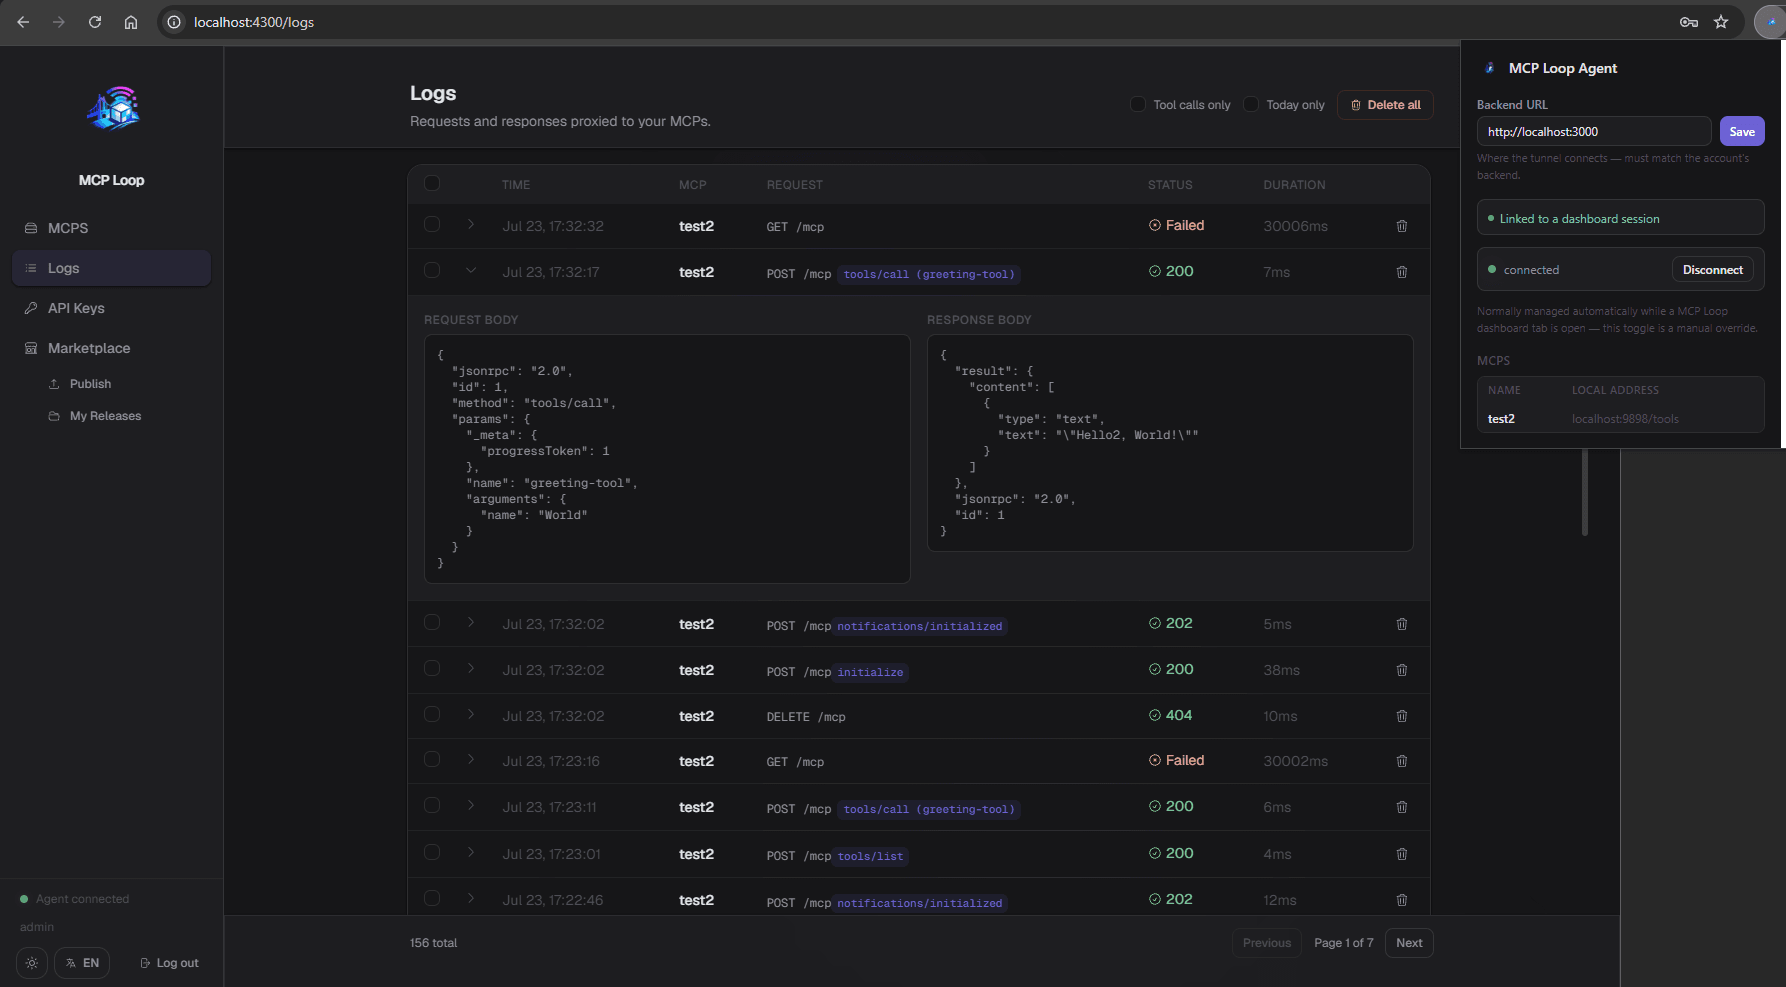Click the browser home icon
1786x987 pixels.
[131, 22]
